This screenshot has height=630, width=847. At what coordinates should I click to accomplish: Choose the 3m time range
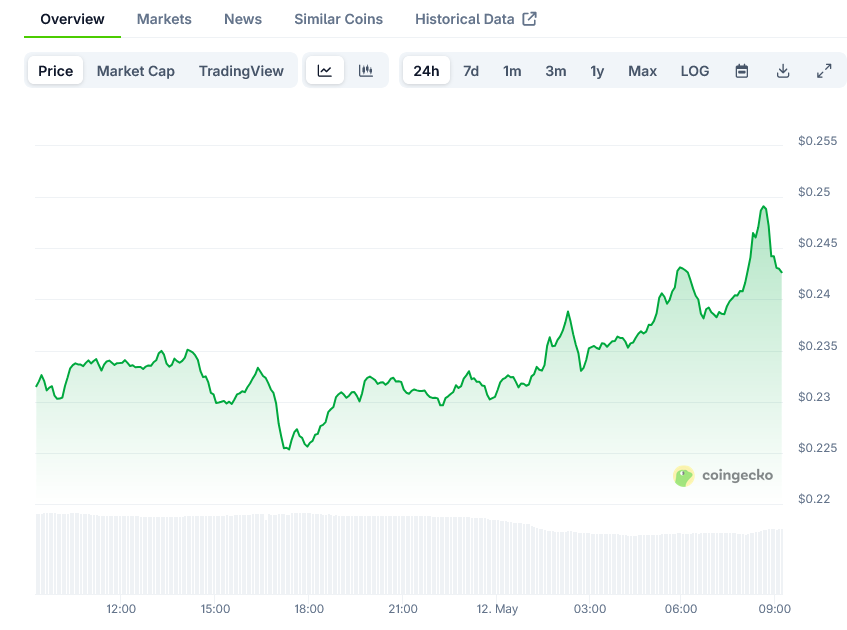click(556, 71)
